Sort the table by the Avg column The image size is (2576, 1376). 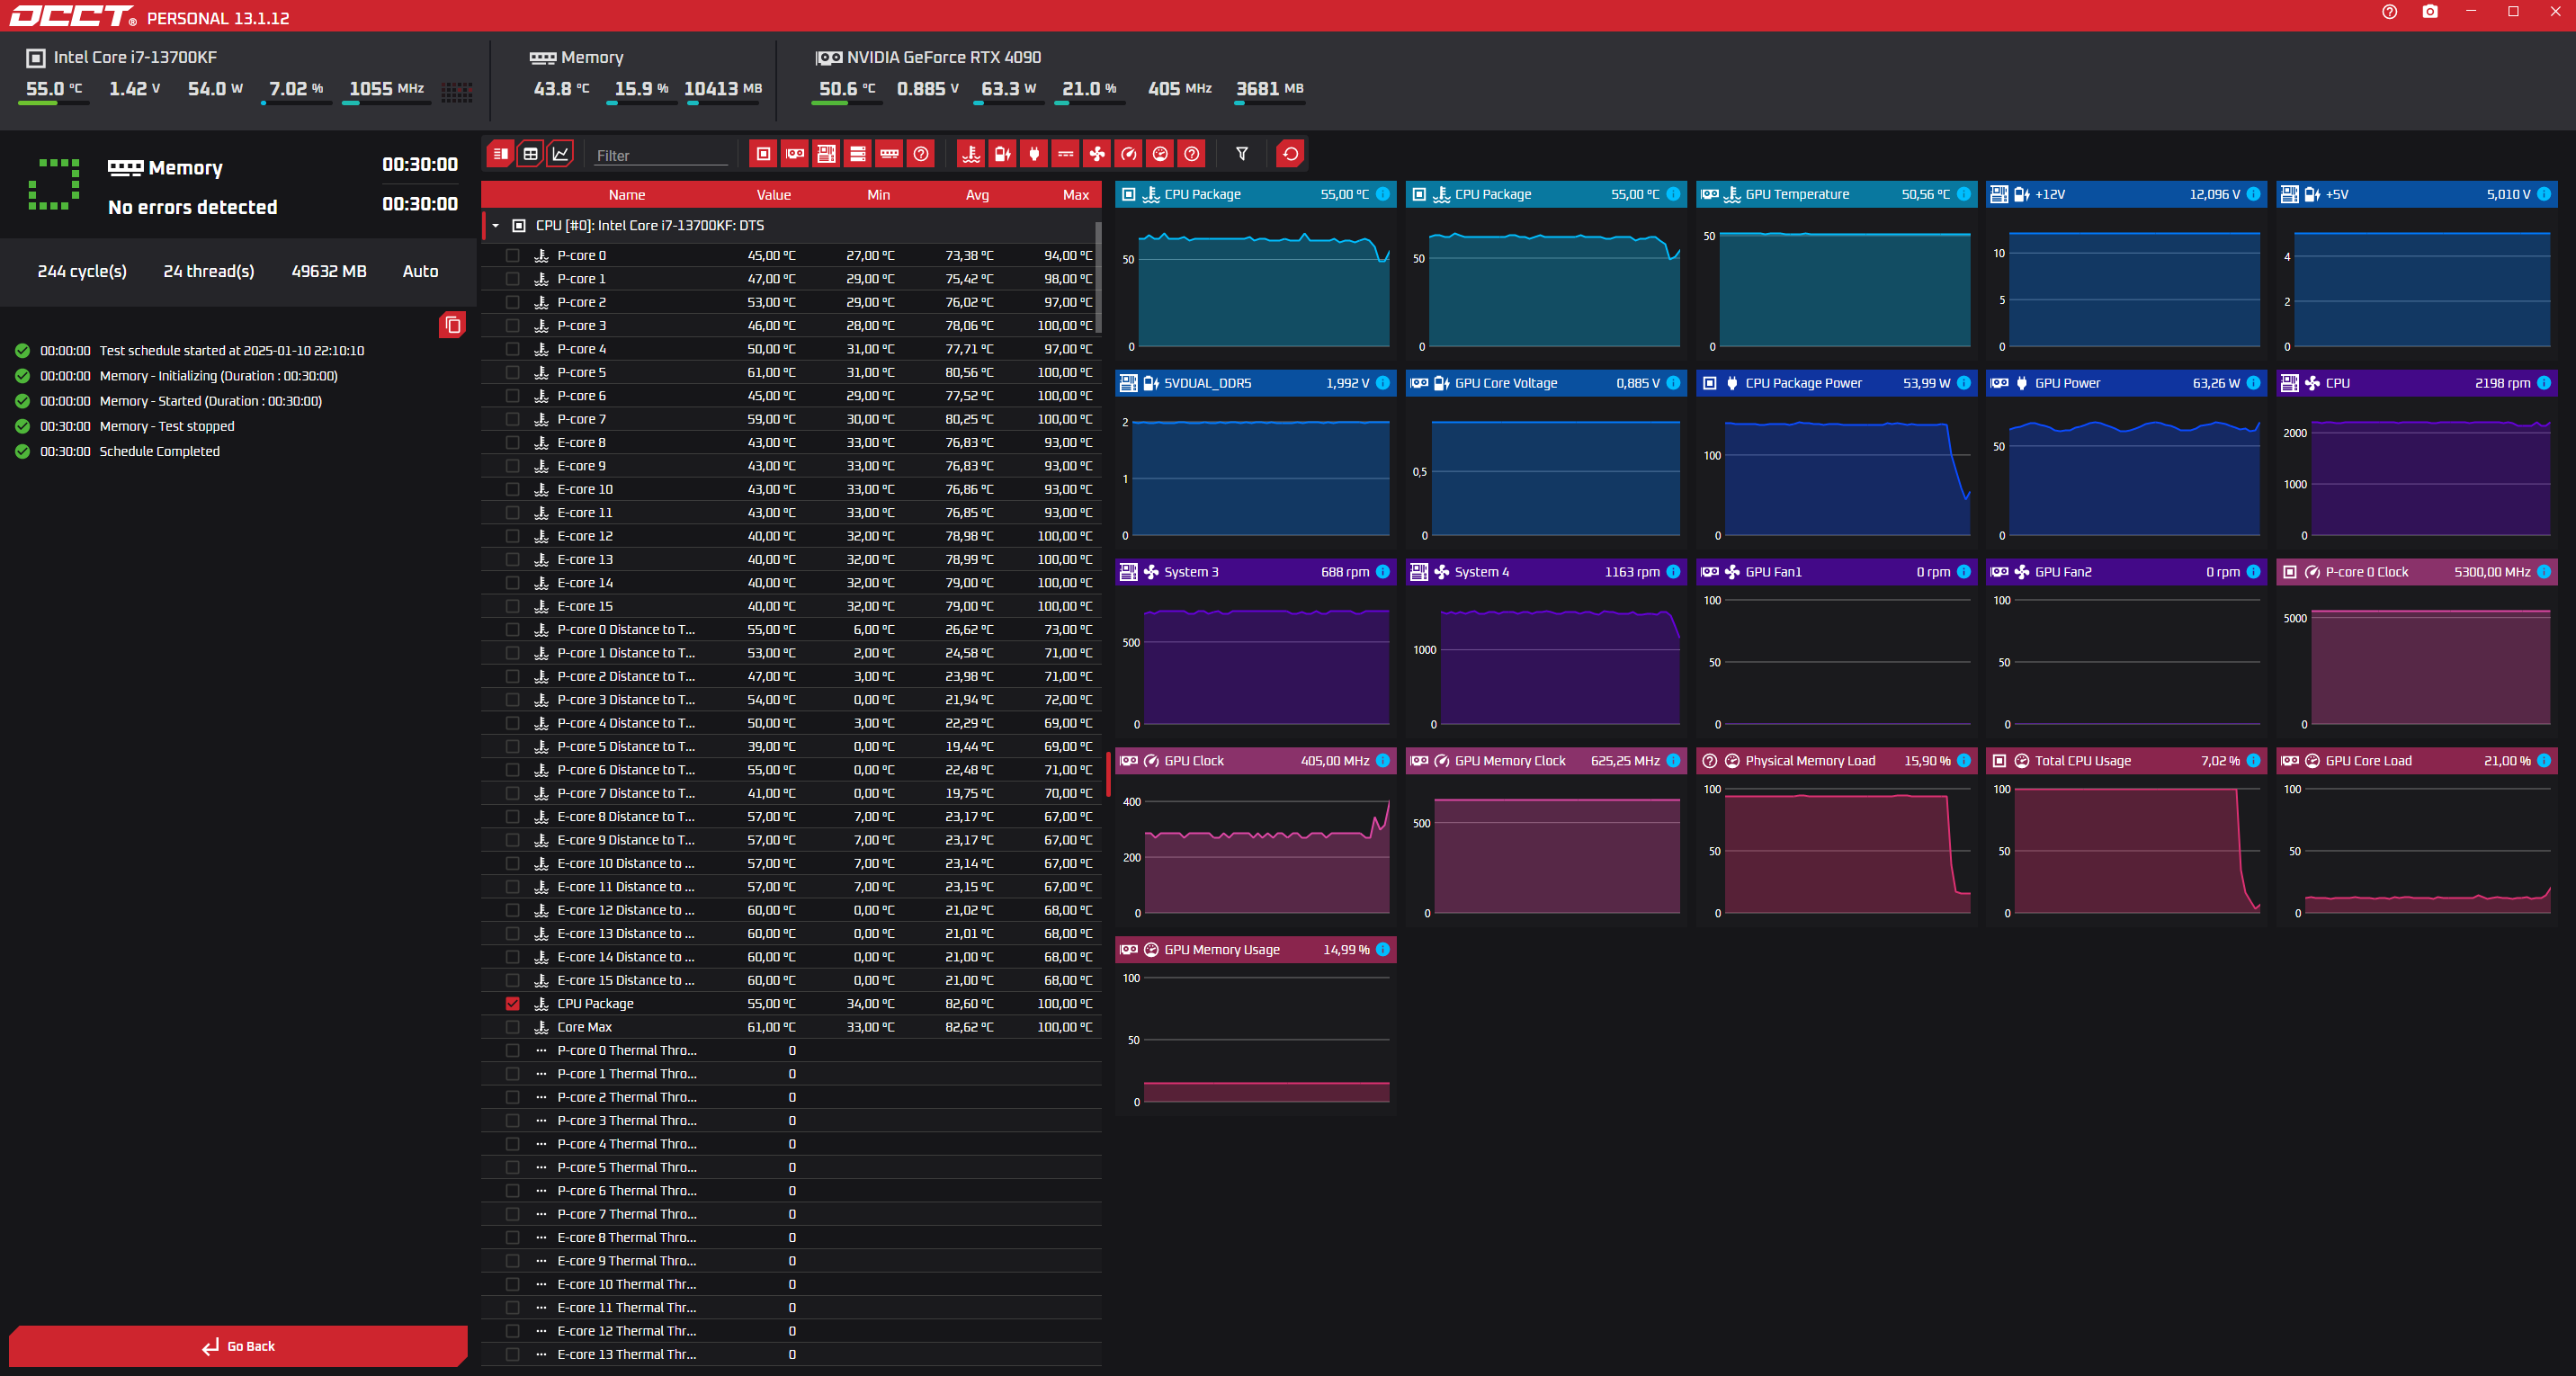point(976,195)
